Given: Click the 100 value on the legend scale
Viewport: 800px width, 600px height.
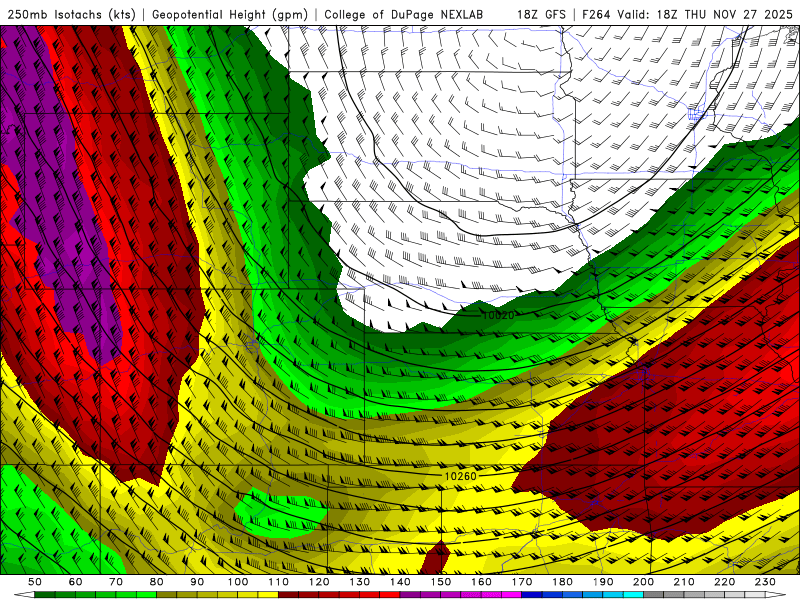Looking at the screenshot, I should coord(238,582).
